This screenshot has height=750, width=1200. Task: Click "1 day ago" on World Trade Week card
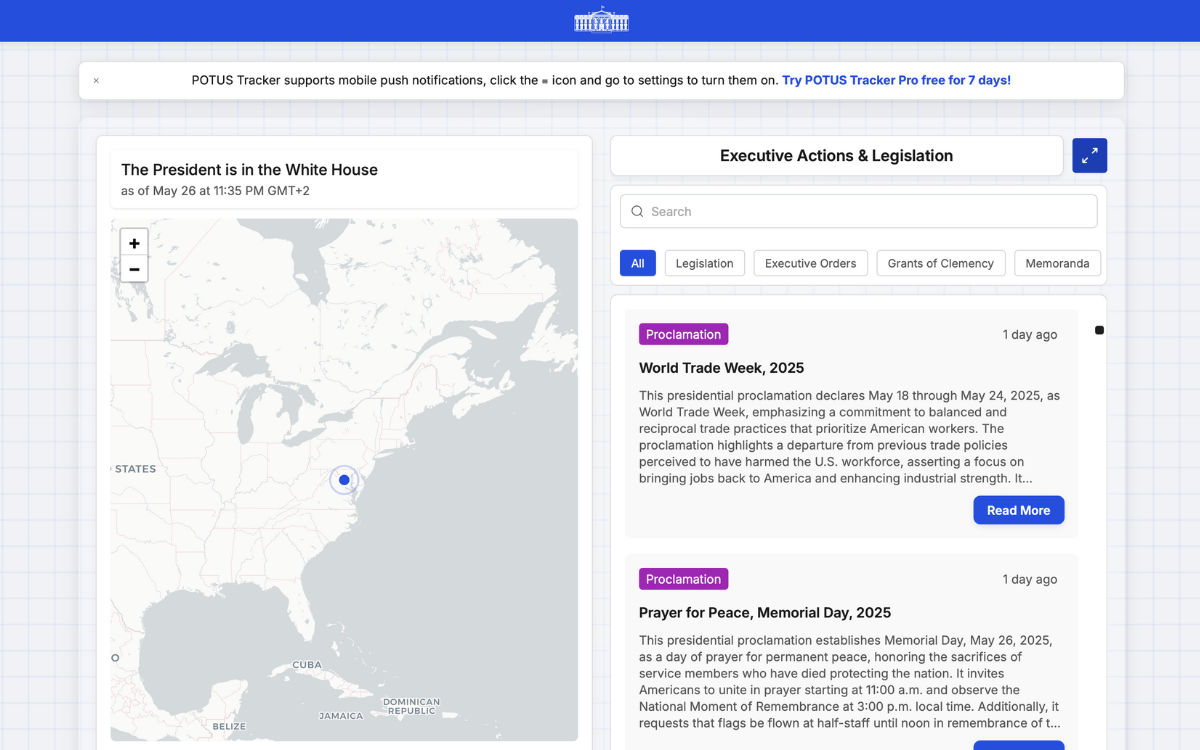[x=1030, y=335]
